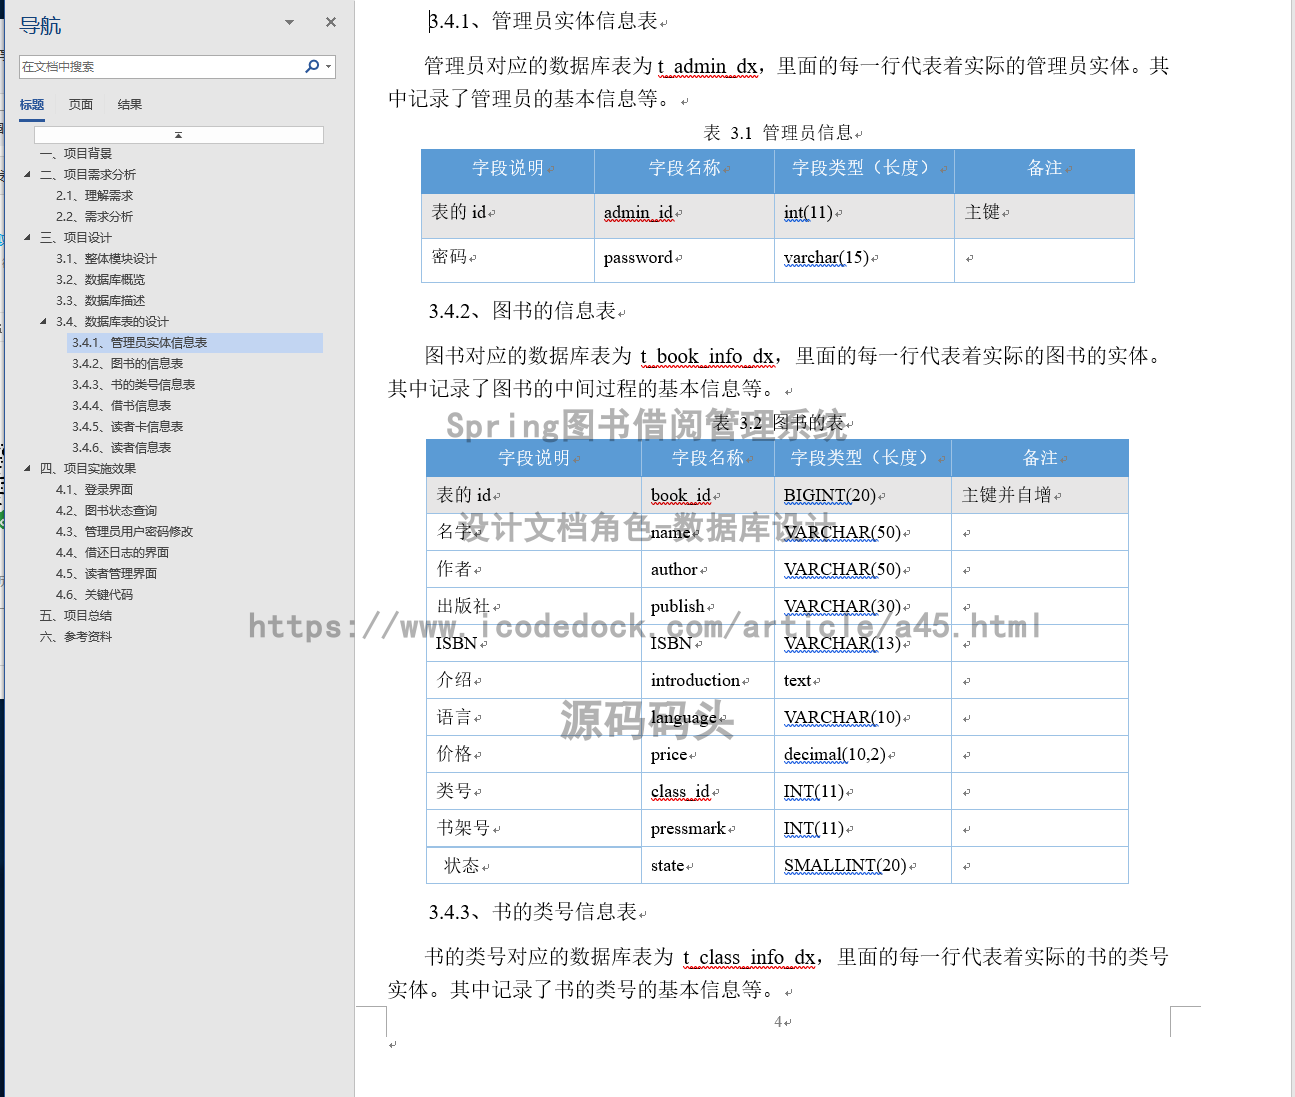Viewport: 1295px width, 1097px height.
Task: Select the 标题 tab
Action: click(32, 104)
